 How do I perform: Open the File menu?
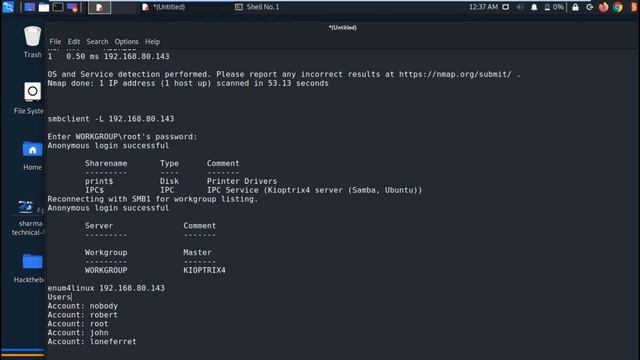55,42
